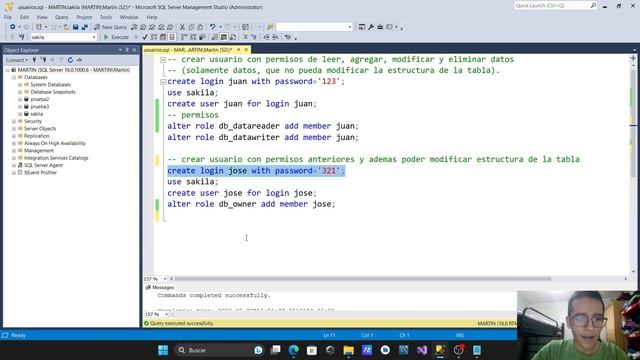
Task: Expand the prueba2 database node
Action: [x=20, y=99]
